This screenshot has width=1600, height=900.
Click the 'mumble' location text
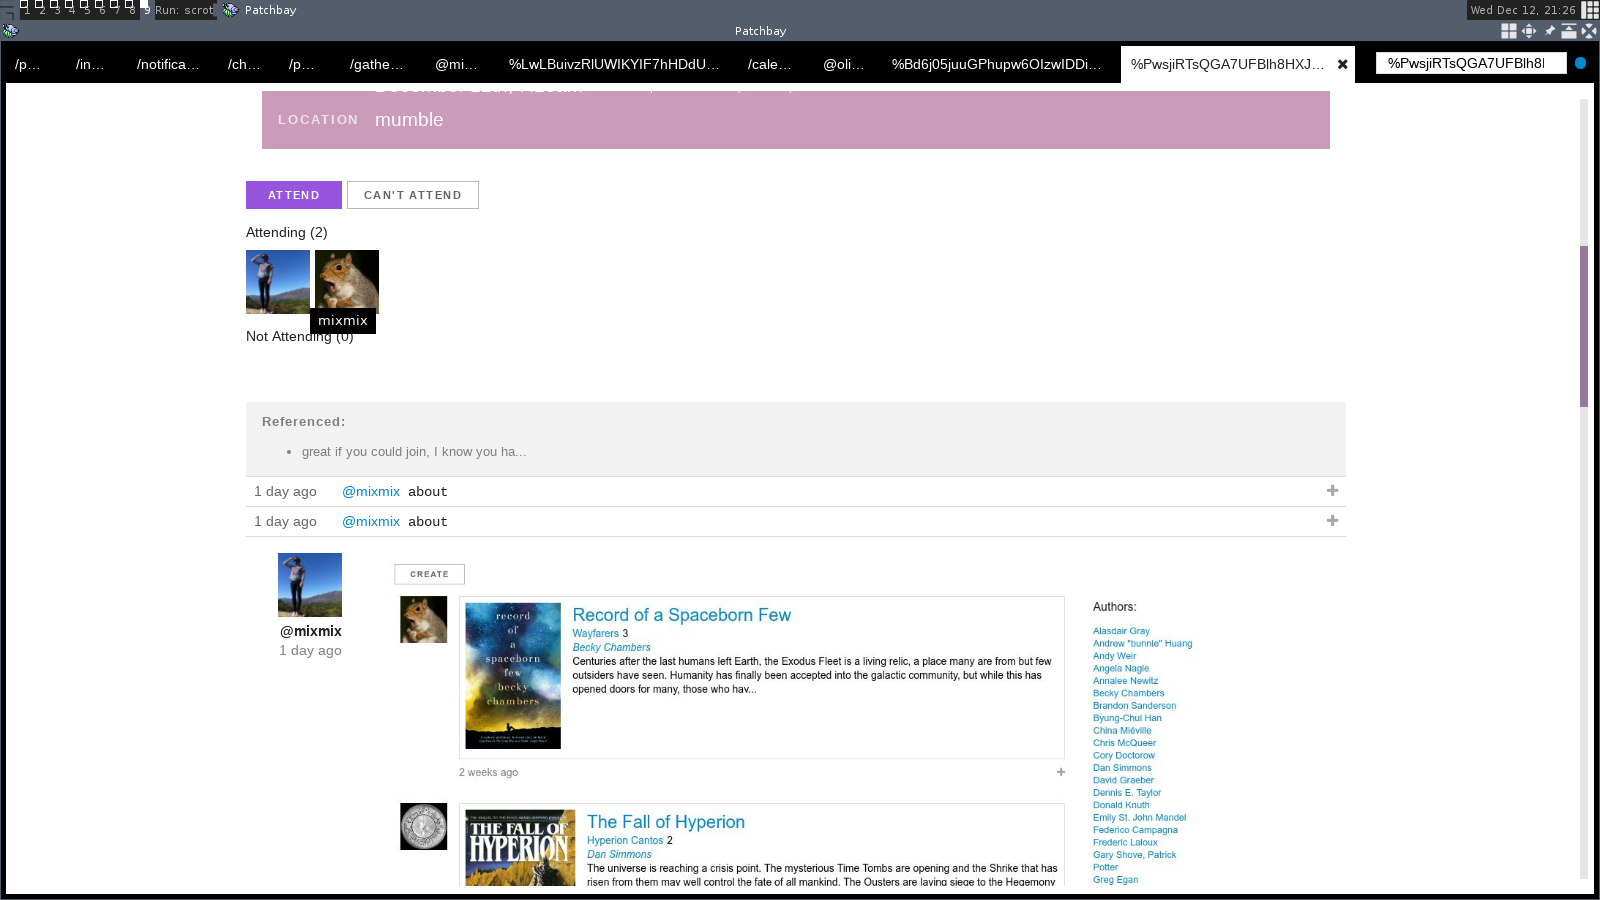pos(409,120)
